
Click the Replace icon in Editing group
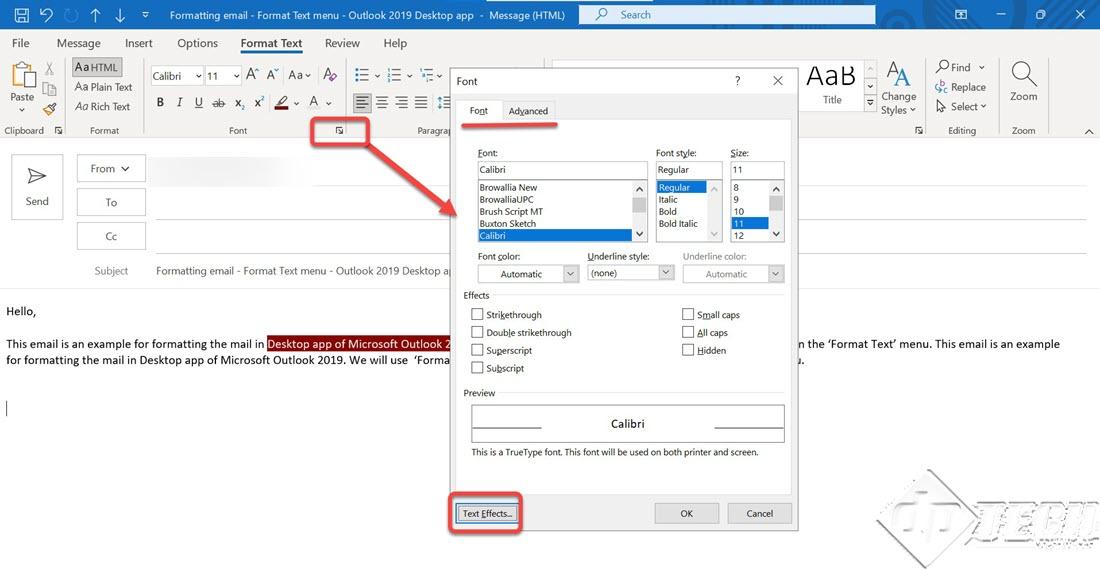960,87
